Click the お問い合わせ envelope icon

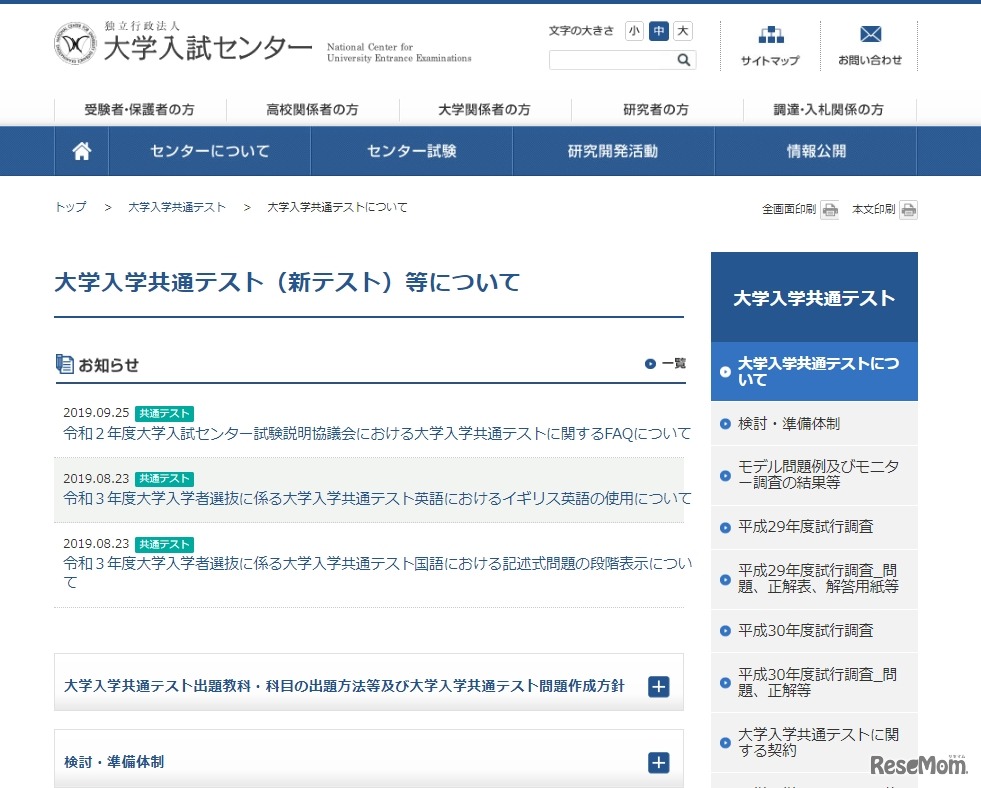click(870, 36)
